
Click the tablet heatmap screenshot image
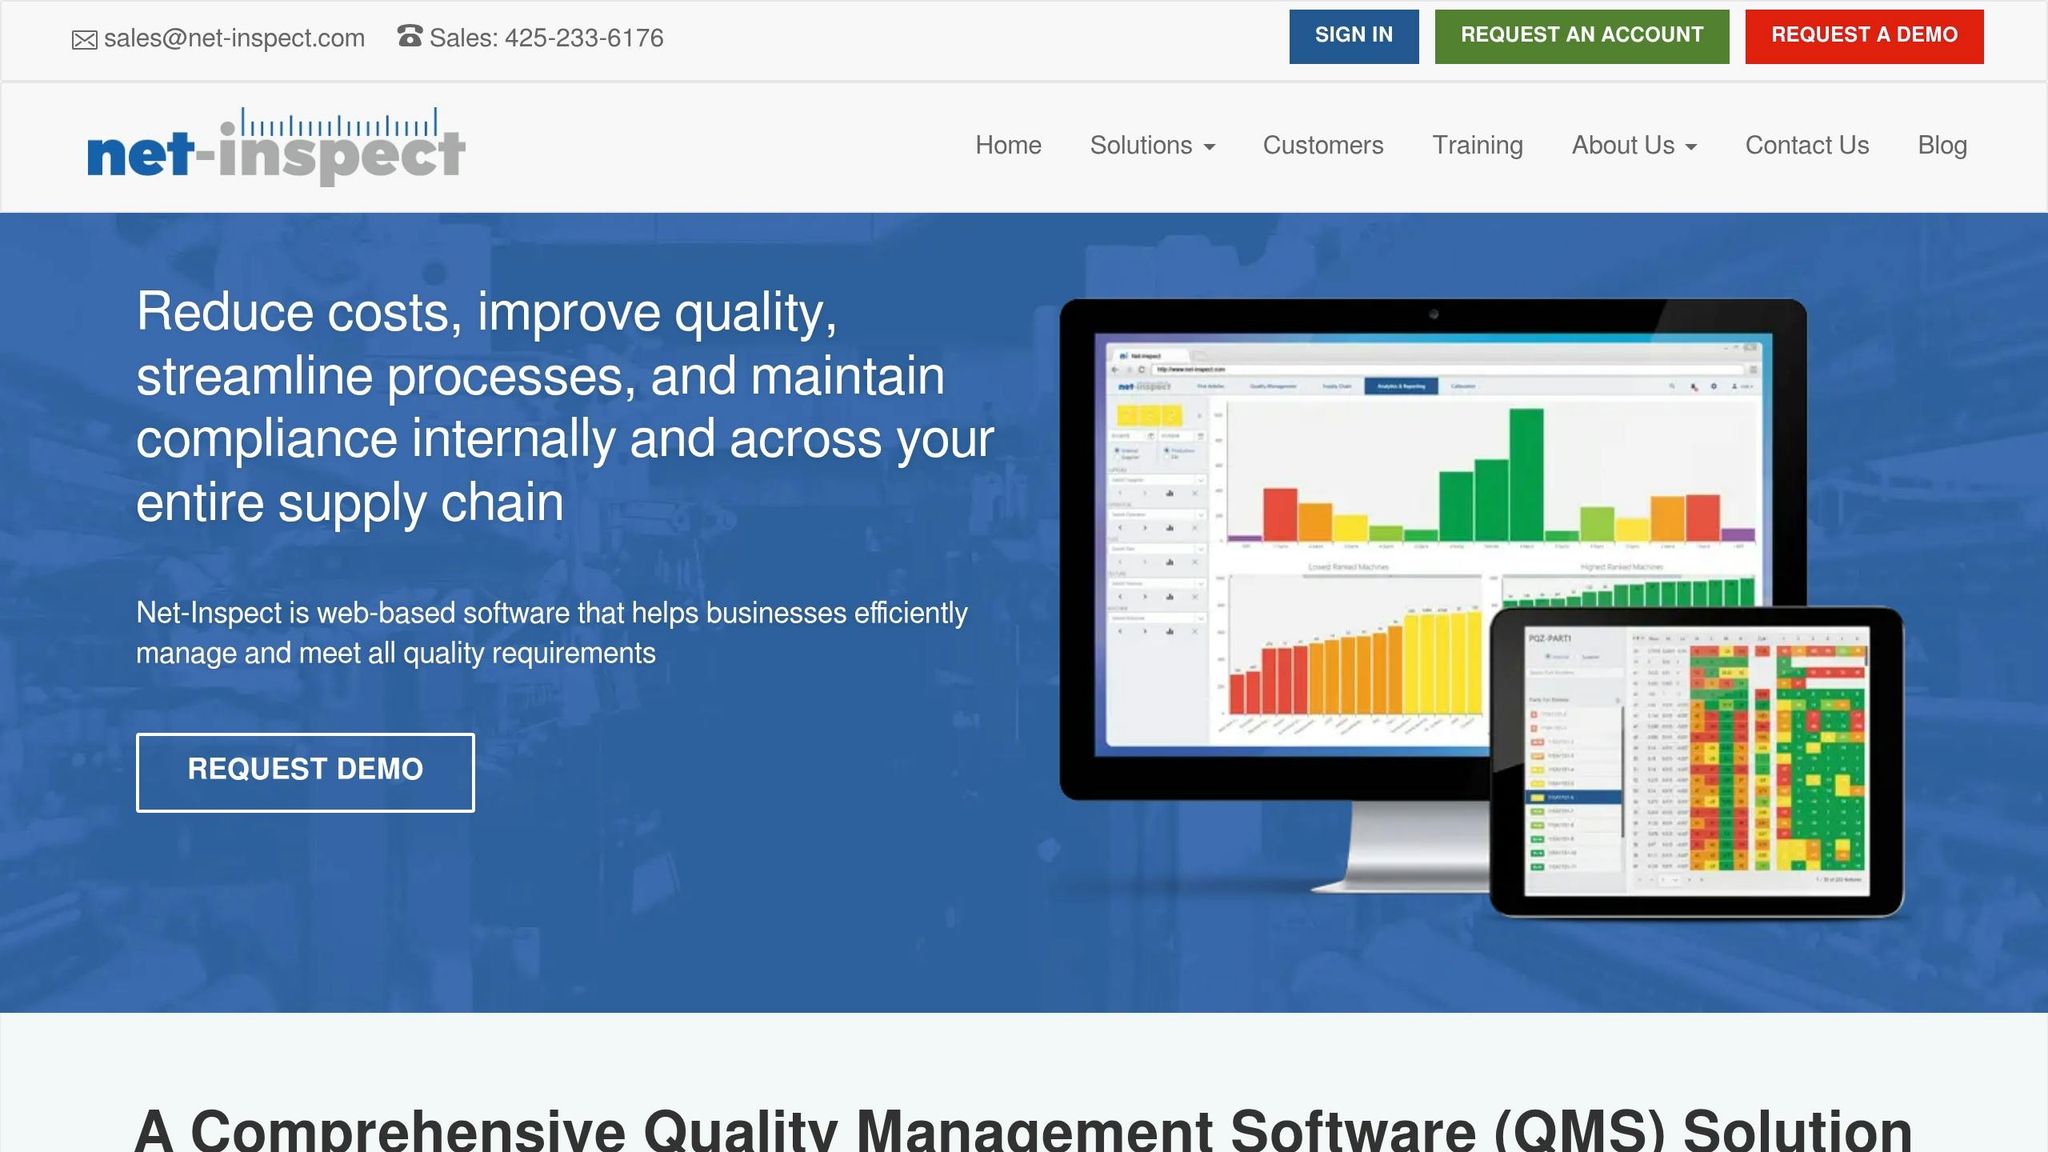click(x=1696, y=761)
